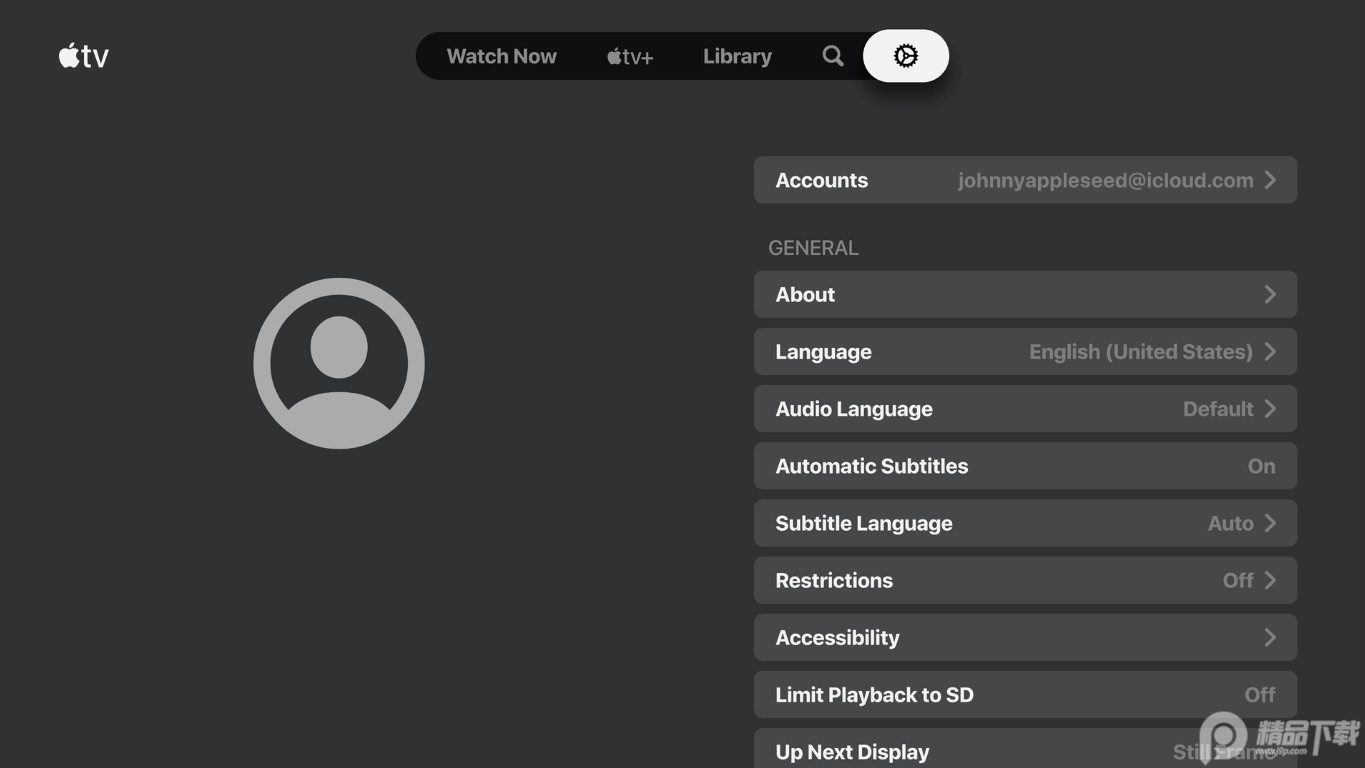Toggle Automatic Subtitles off
The image size is (1365, 768).
click(x=1025, y=465)
